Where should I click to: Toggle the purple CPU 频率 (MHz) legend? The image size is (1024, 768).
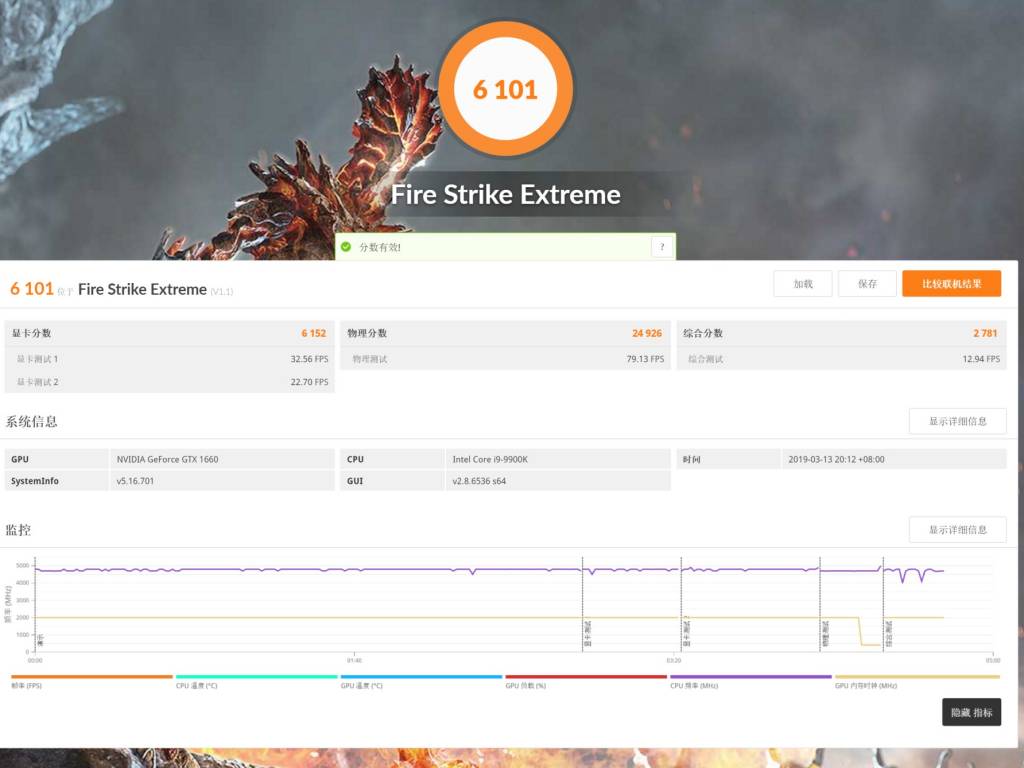pos(751,681)
